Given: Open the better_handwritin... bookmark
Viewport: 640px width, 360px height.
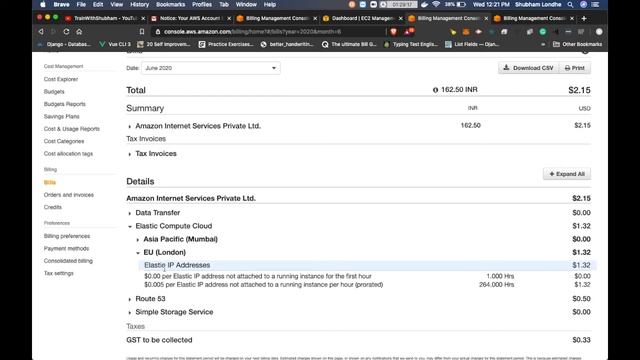Looking at the screenshot, I should click(x=287, y=44).
